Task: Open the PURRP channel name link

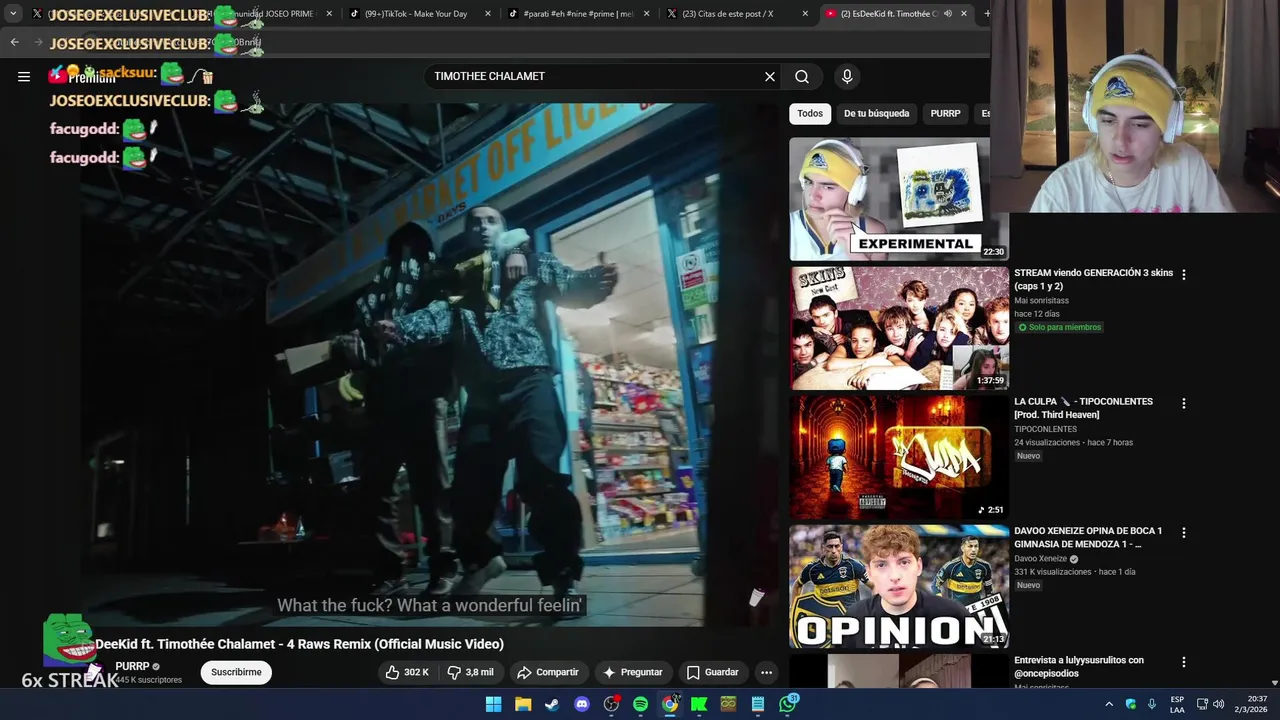Action: pyautogui.click(x=132, y=666)
